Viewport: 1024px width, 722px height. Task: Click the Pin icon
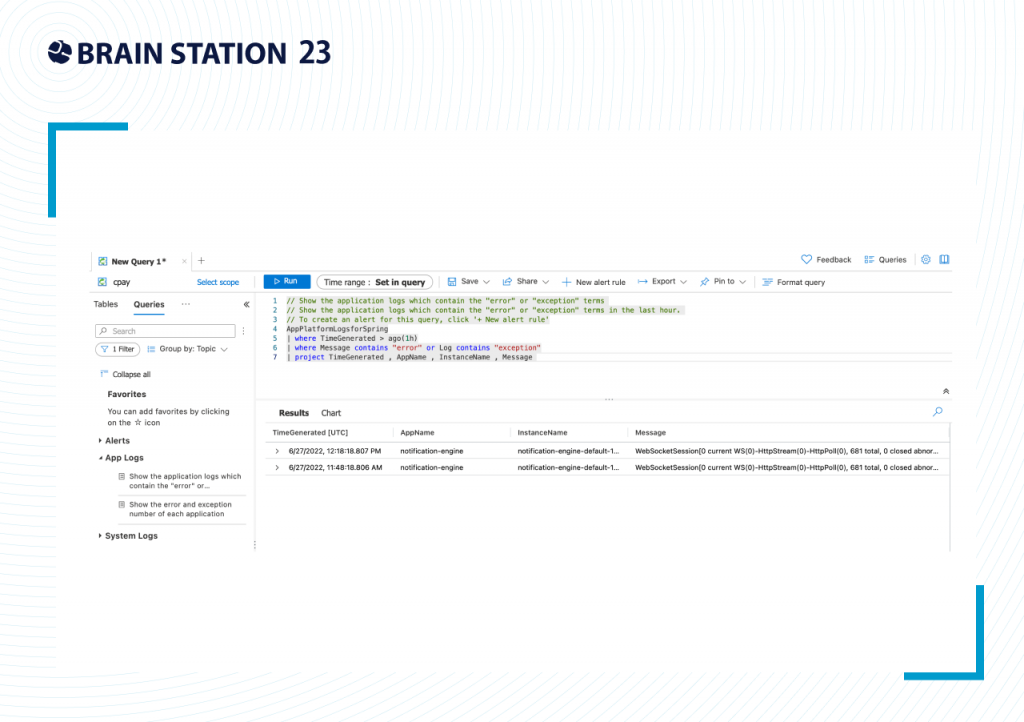click(704, 282)
